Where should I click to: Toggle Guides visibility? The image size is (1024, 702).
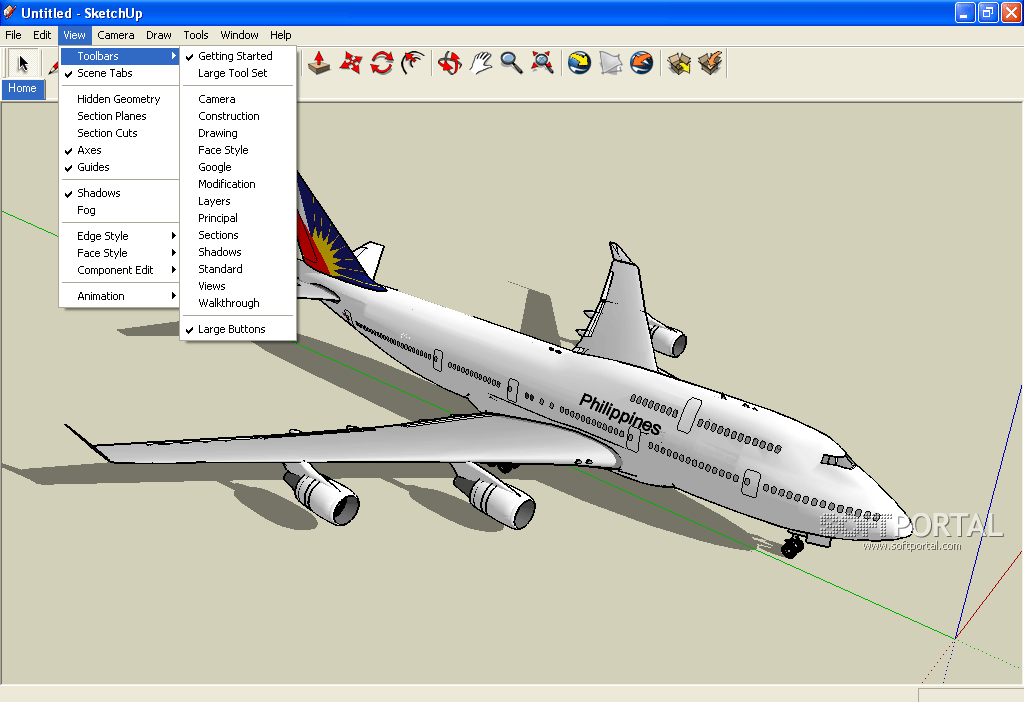tap(120, 167)
